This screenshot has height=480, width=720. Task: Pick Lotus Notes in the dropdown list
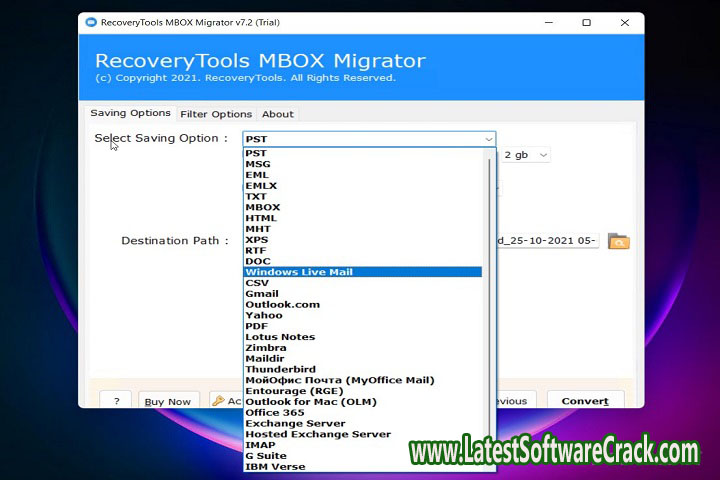[x=280, y=337]
